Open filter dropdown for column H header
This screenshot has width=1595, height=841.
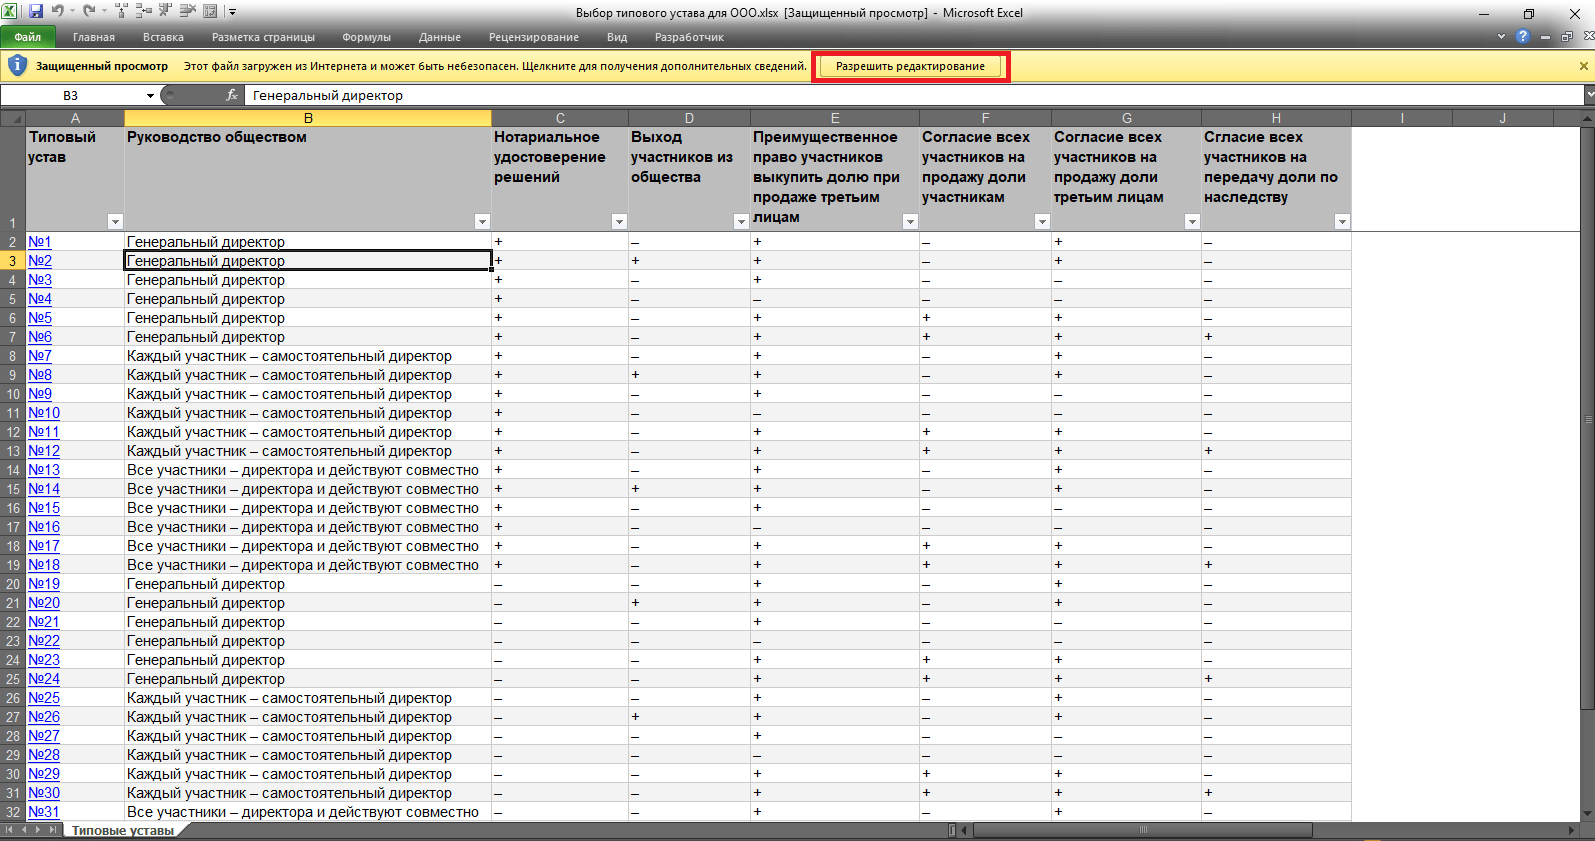coord(1342,222)
